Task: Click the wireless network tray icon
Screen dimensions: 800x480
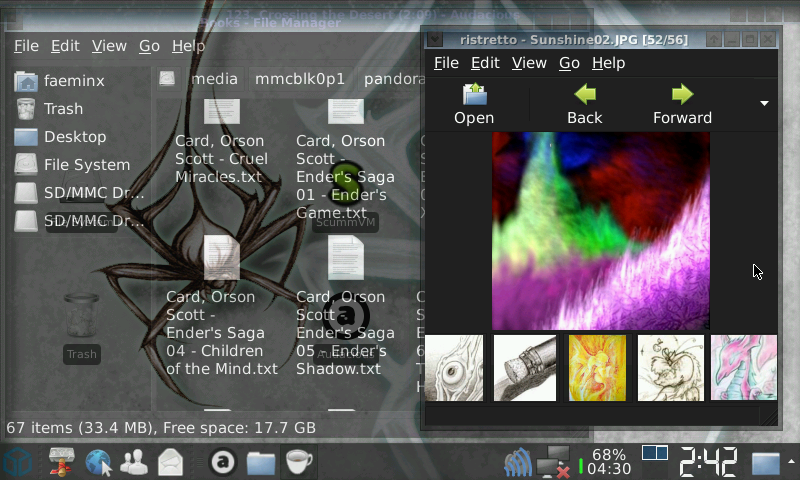Action: 518,463
